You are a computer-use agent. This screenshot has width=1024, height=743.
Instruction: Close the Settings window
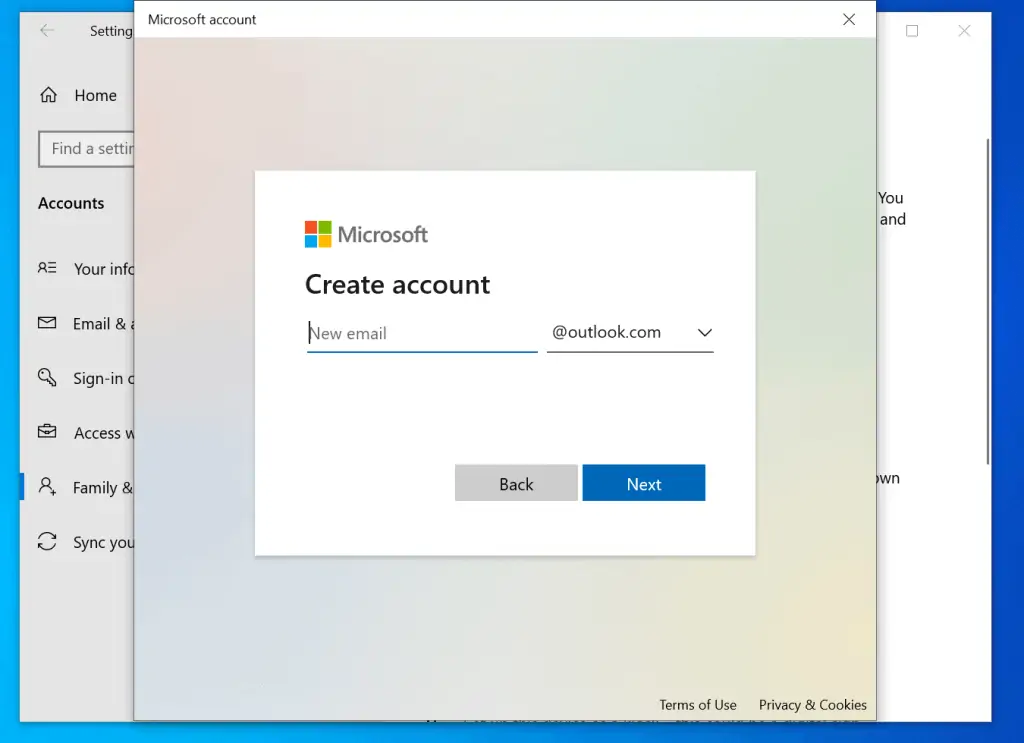tap(964, 31)
